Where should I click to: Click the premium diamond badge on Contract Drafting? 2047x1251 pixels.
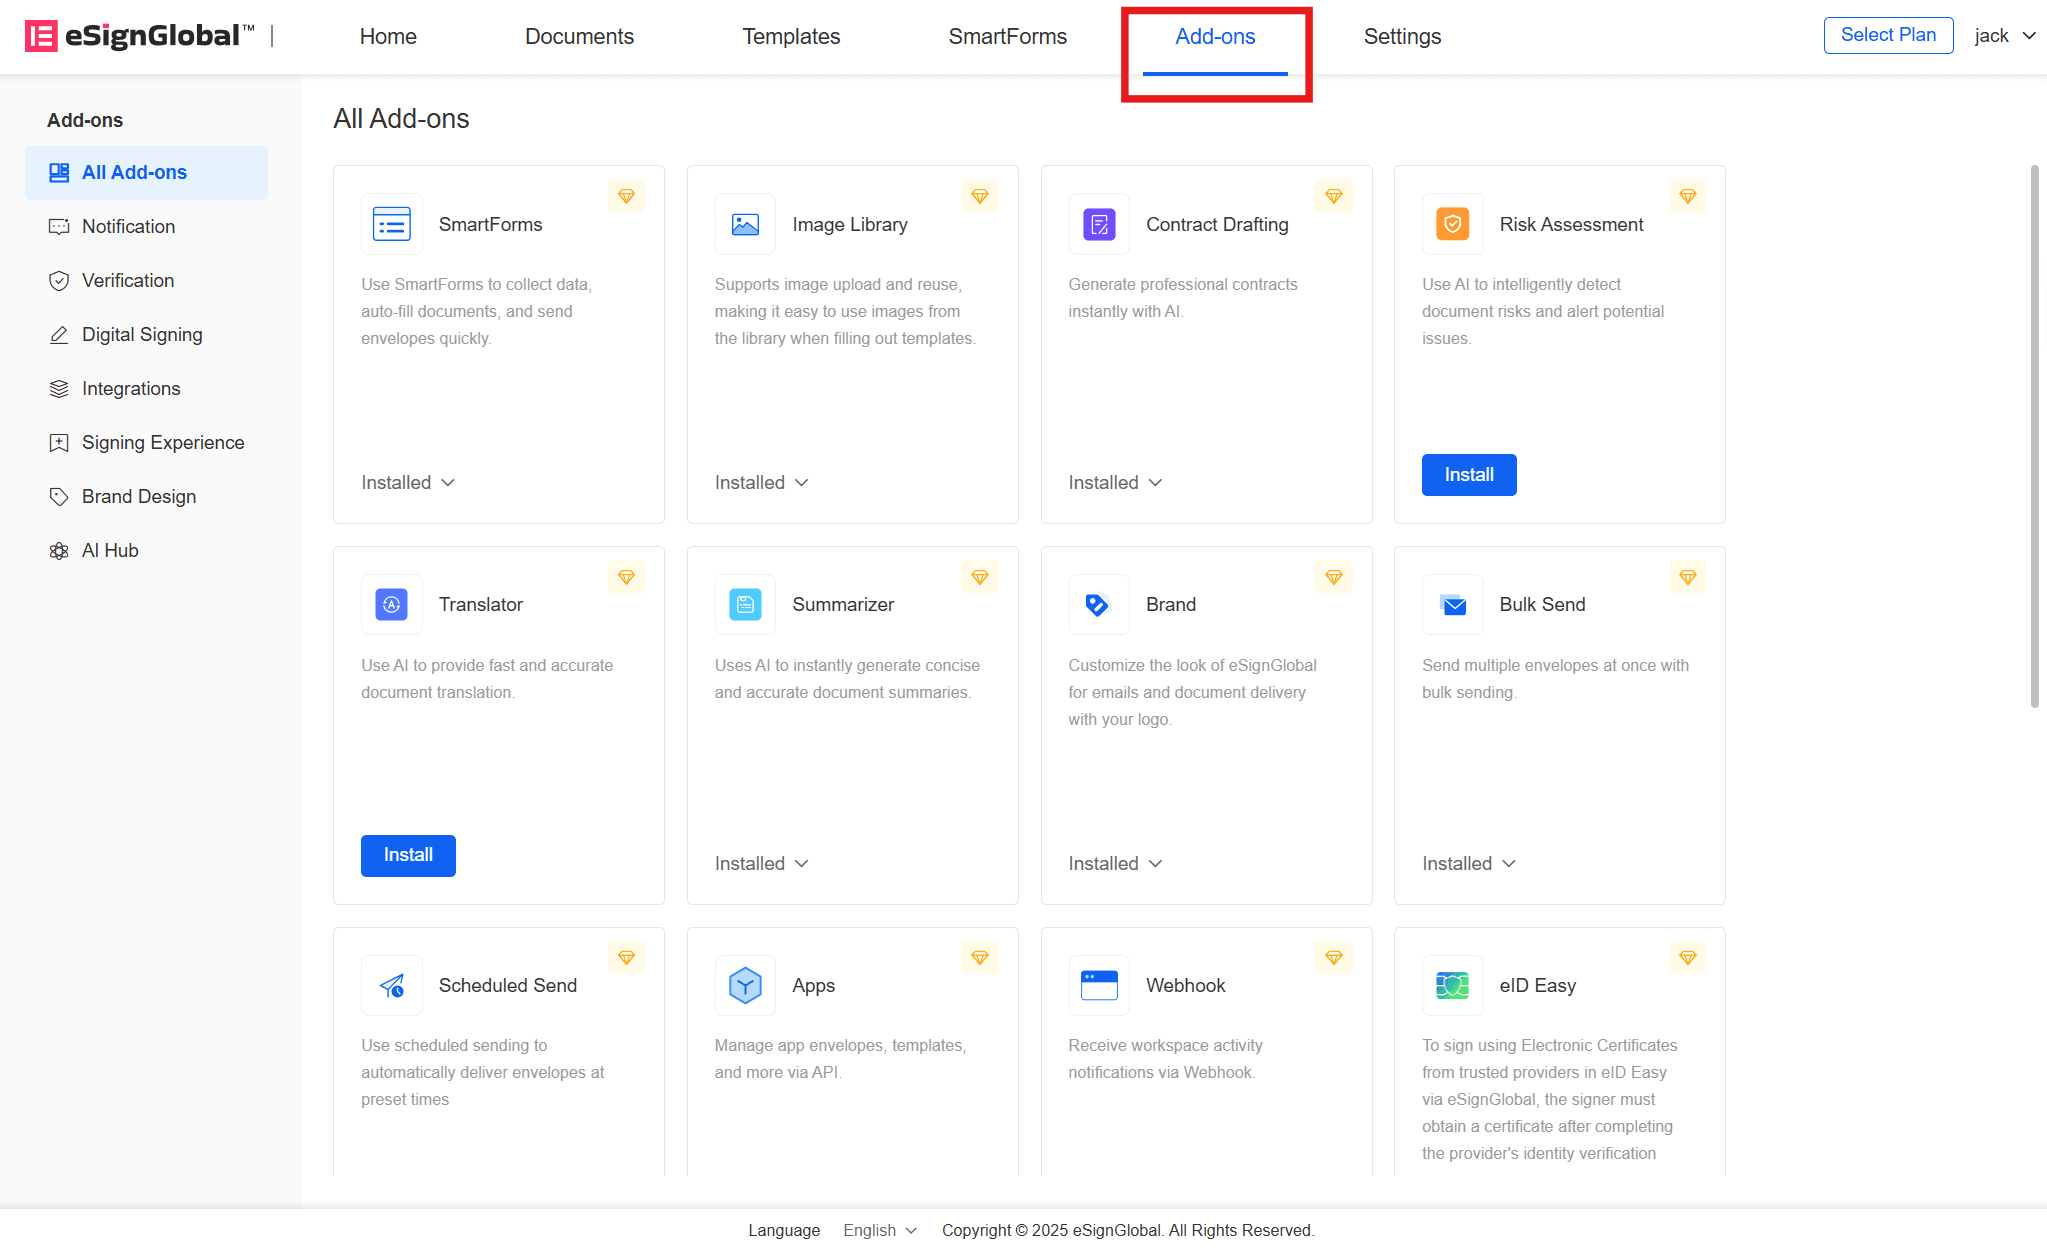pos(1334,196)
